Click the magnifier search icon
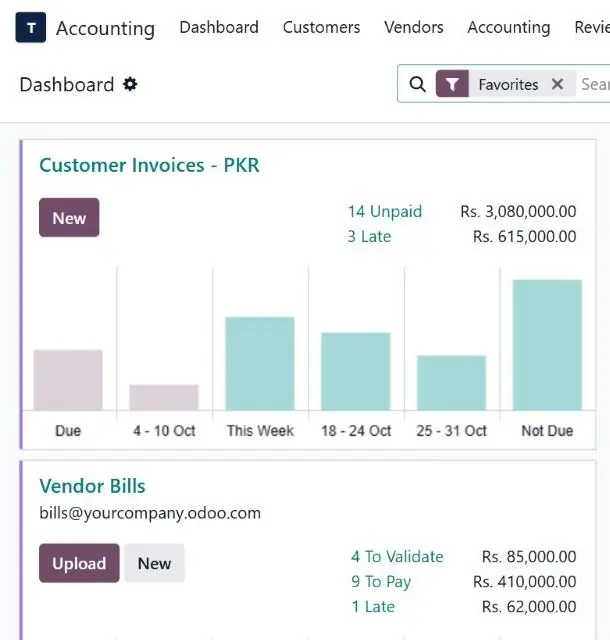 click(417, 84)
